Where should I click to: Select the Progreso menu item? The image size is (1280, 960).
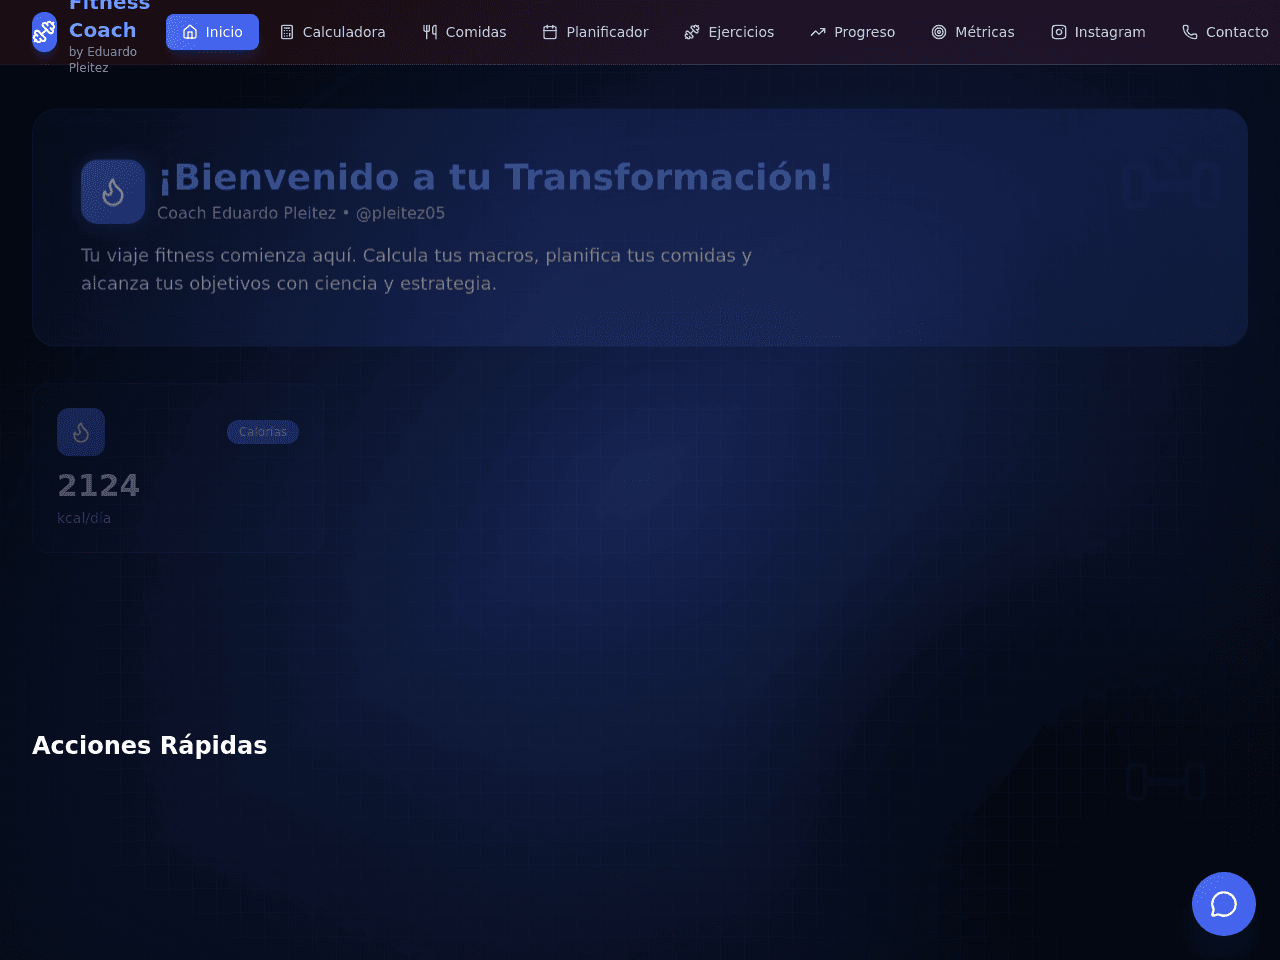coord(852,32)
